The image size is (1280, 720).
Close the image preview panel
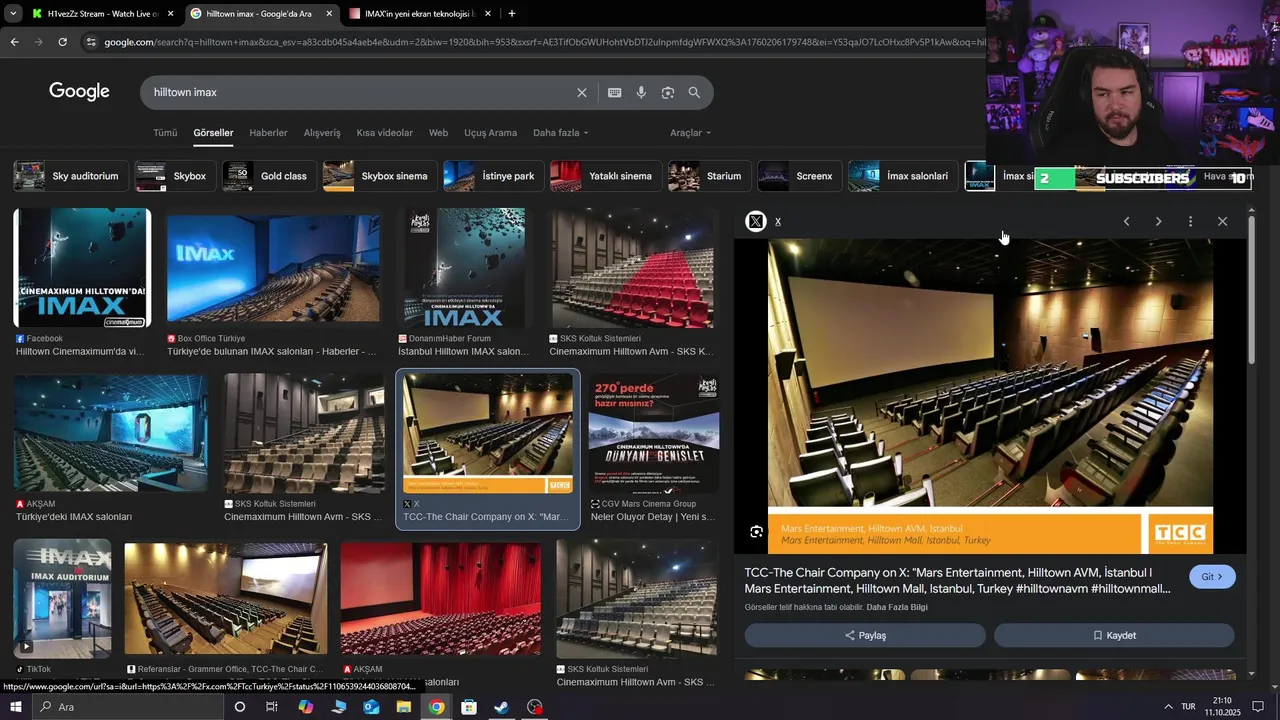(x=1222, y=221)
